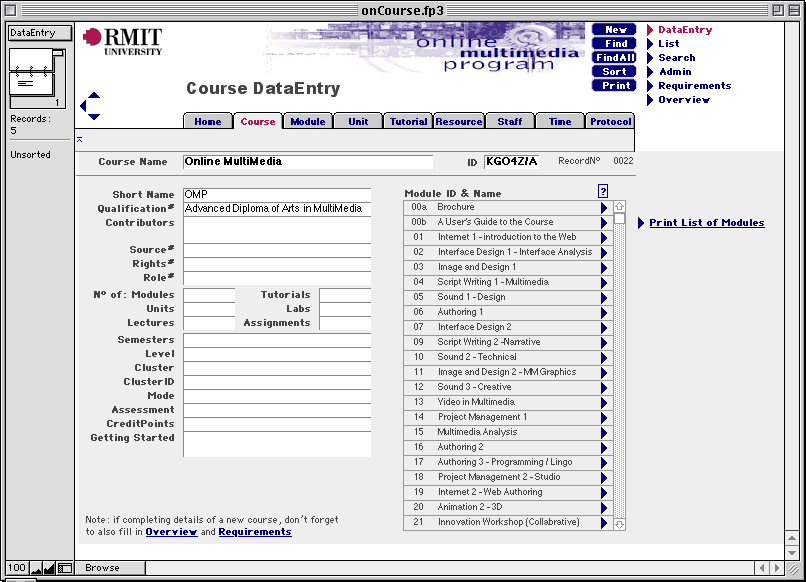Switch to the Staff tab
The image size is (806, 582).
pos(509,120)
